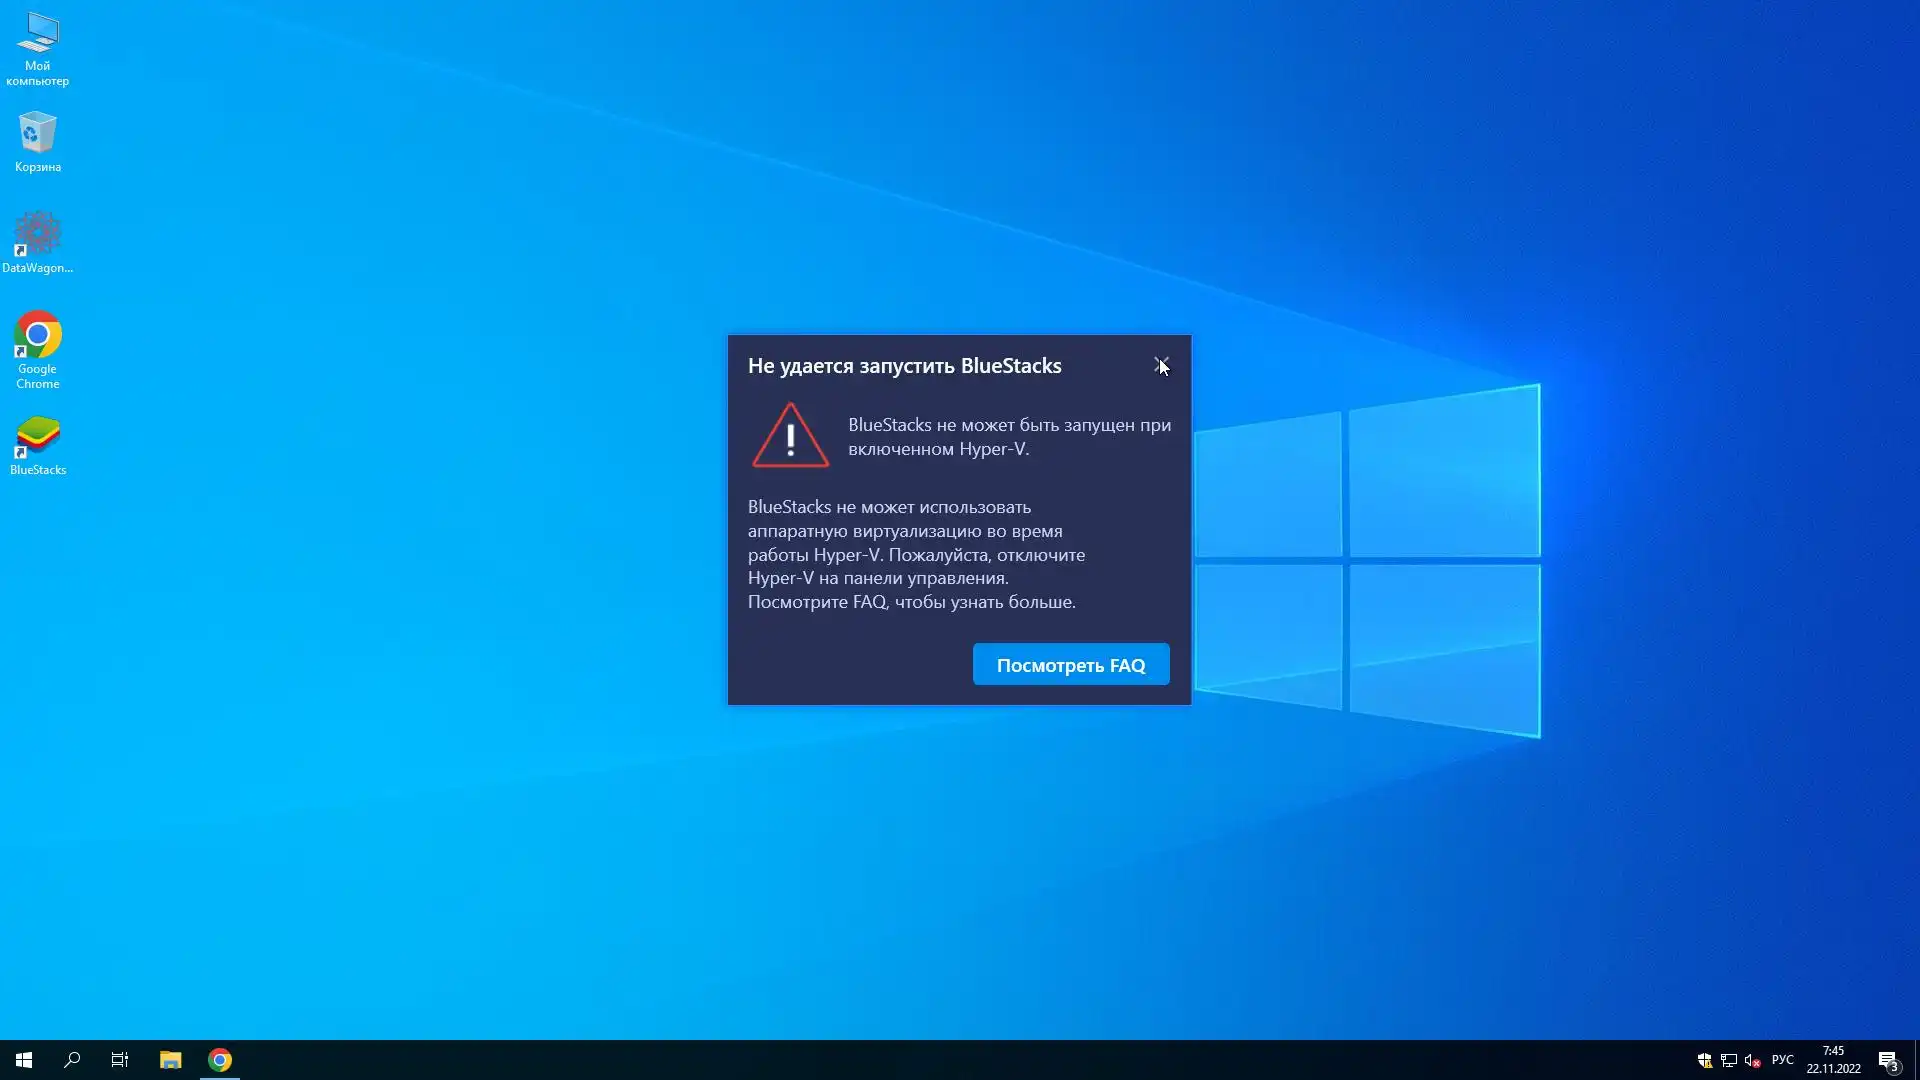Open Windows Security tray icon
Viewport: 1920px width, 1080px height.
tap(1705, 1060)
